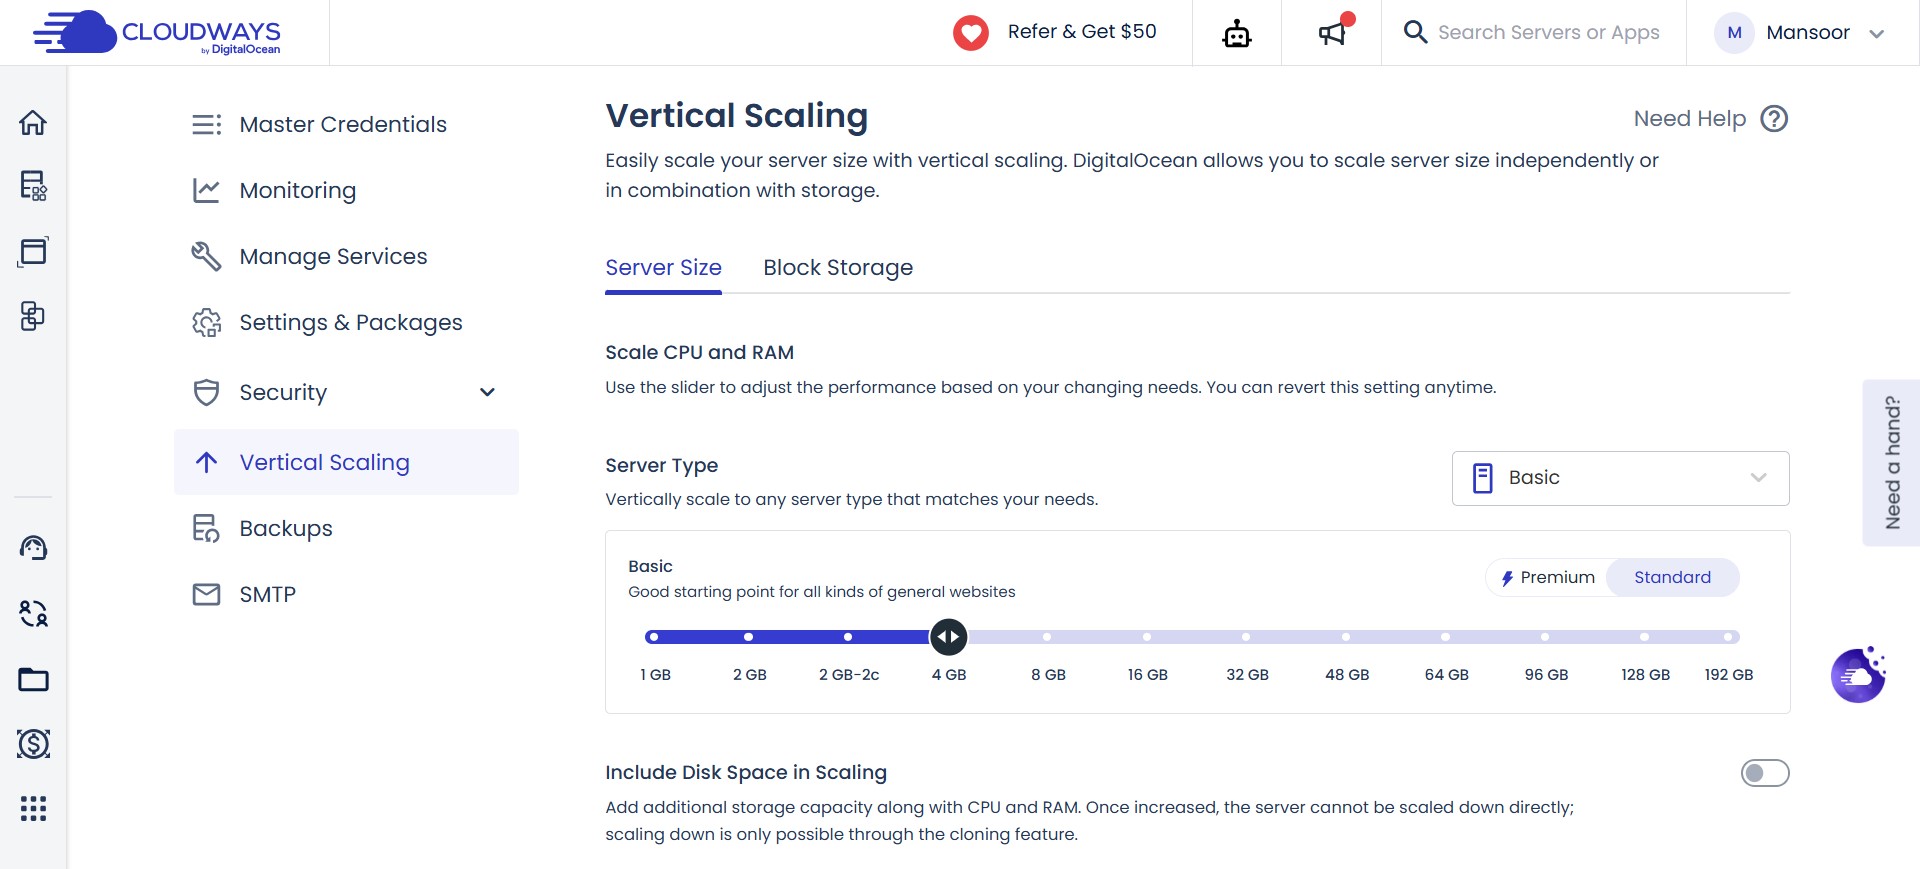This screenshot has width=1920, height=869.
Task: Open the announcements megaphone icon
Action: pyautogui.click(x=1334, y=31)
